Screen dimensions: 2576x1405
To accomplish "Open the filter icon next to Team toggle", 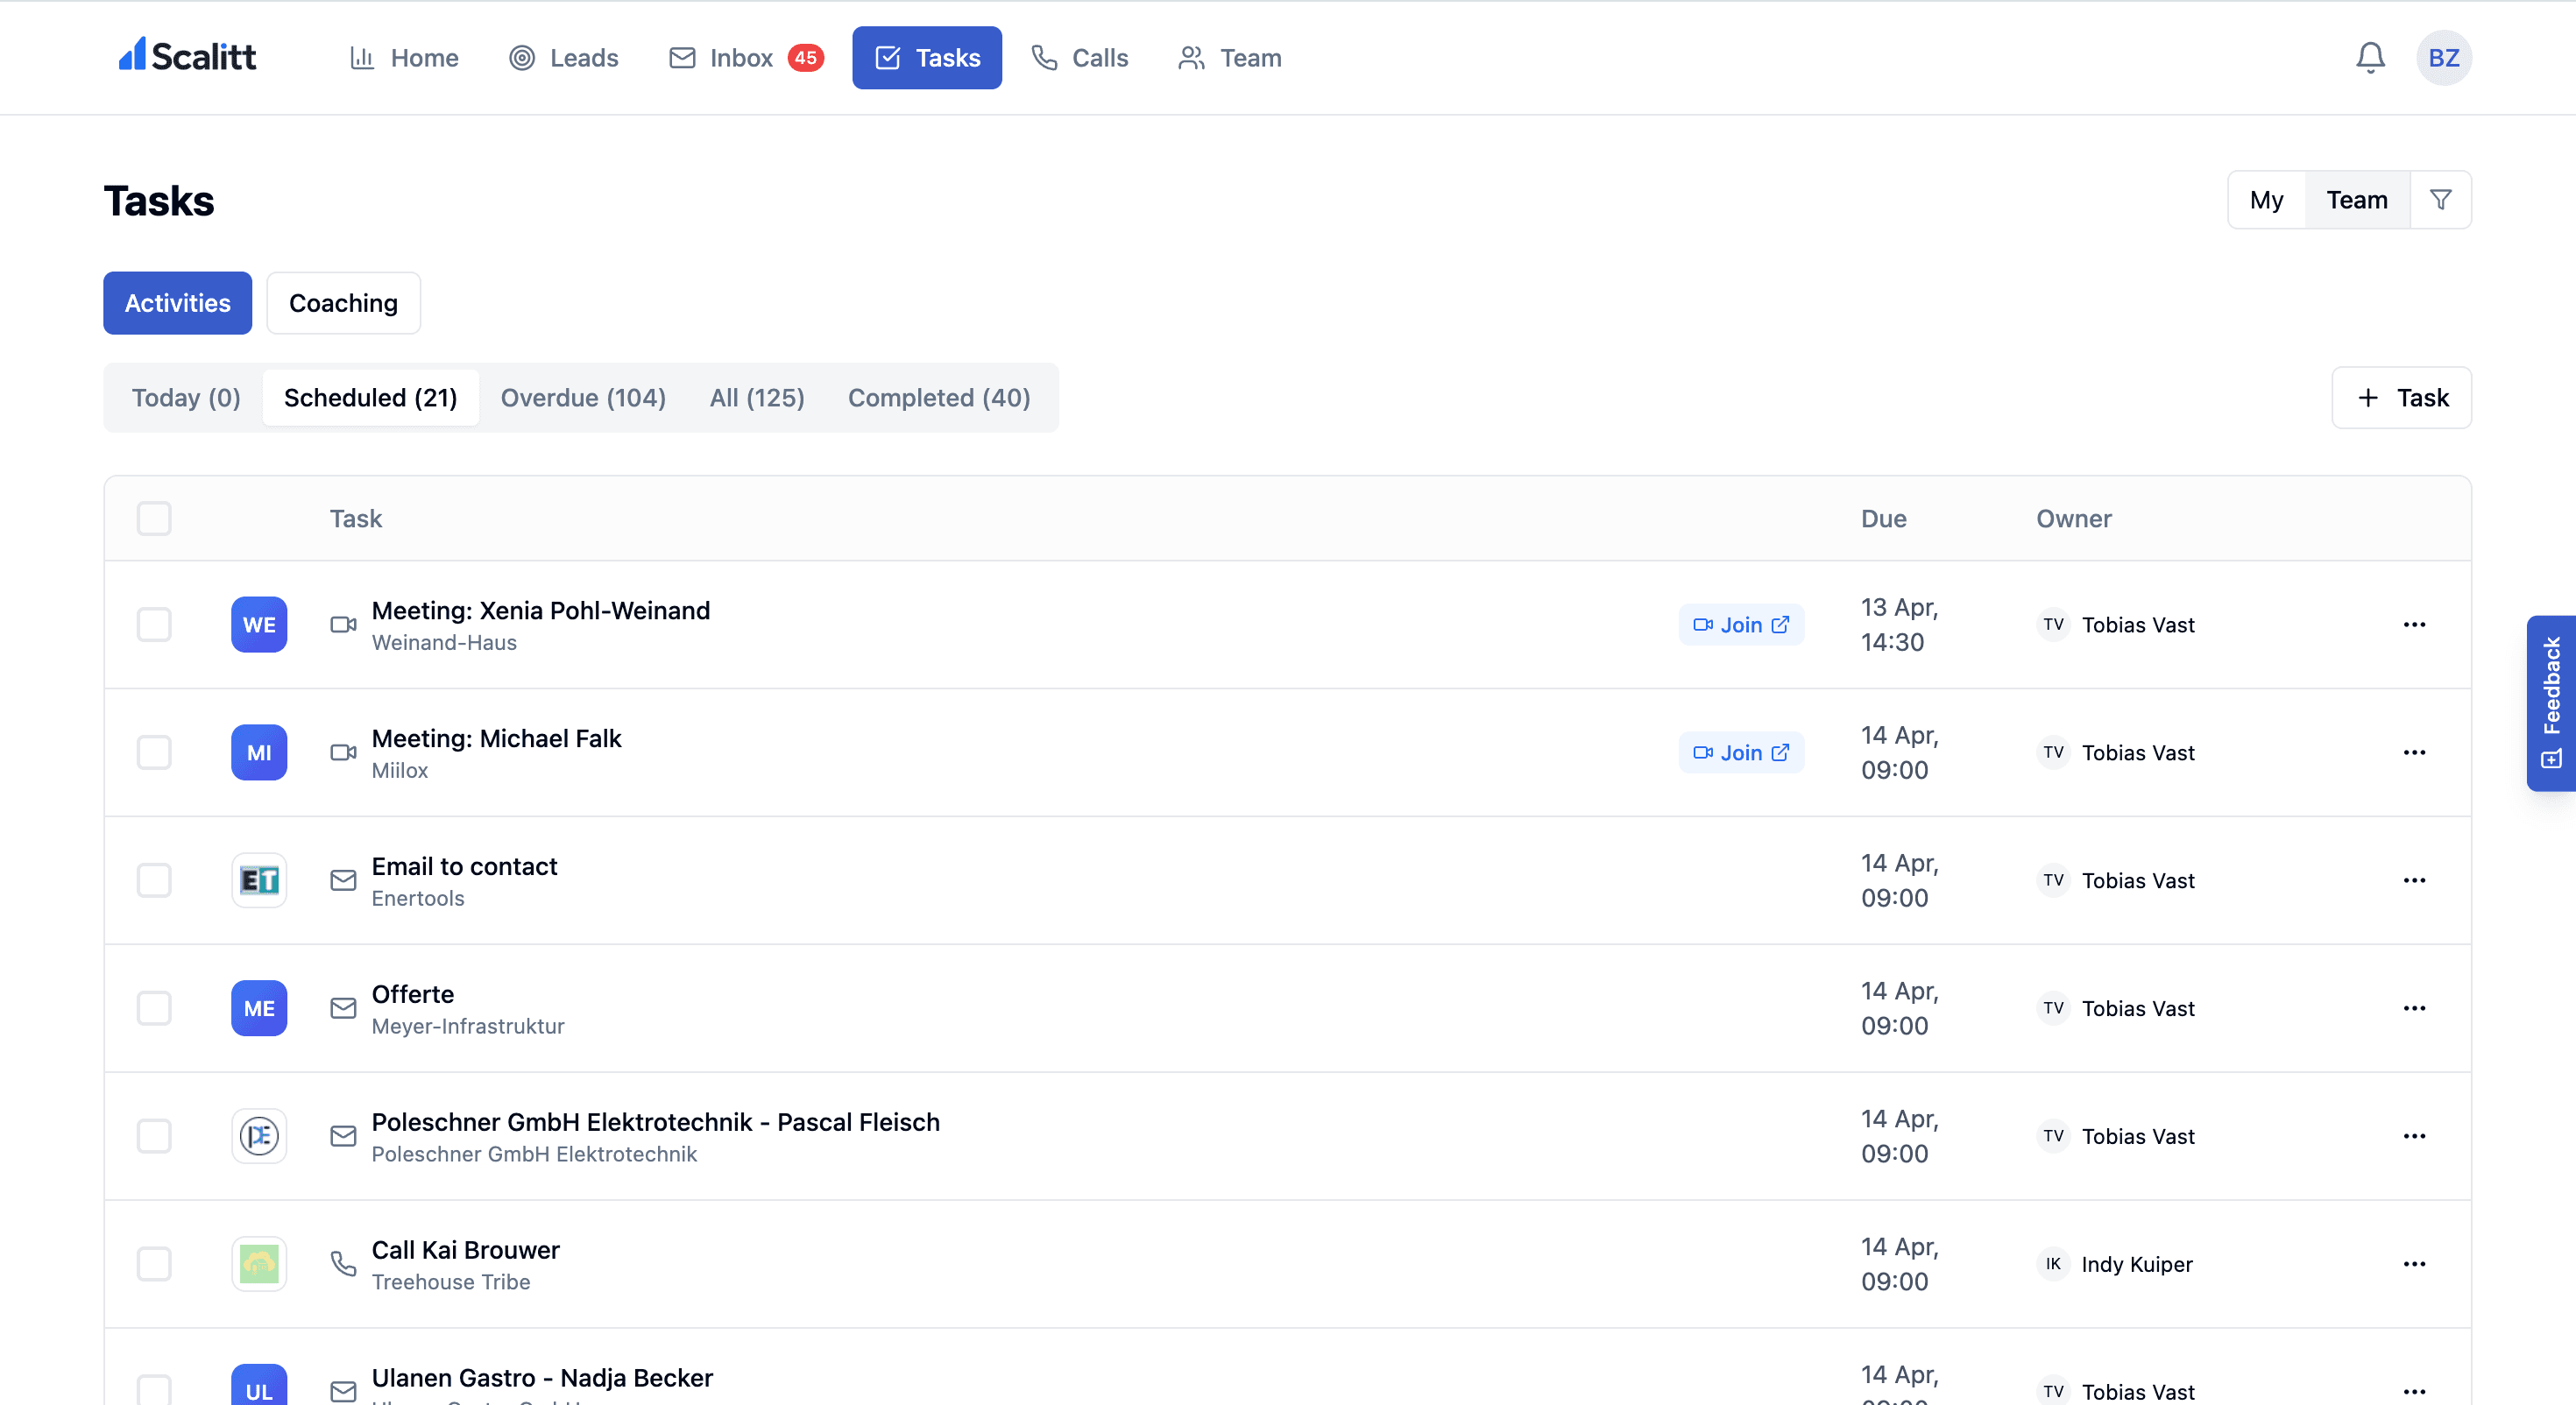I will (2442, 199).
